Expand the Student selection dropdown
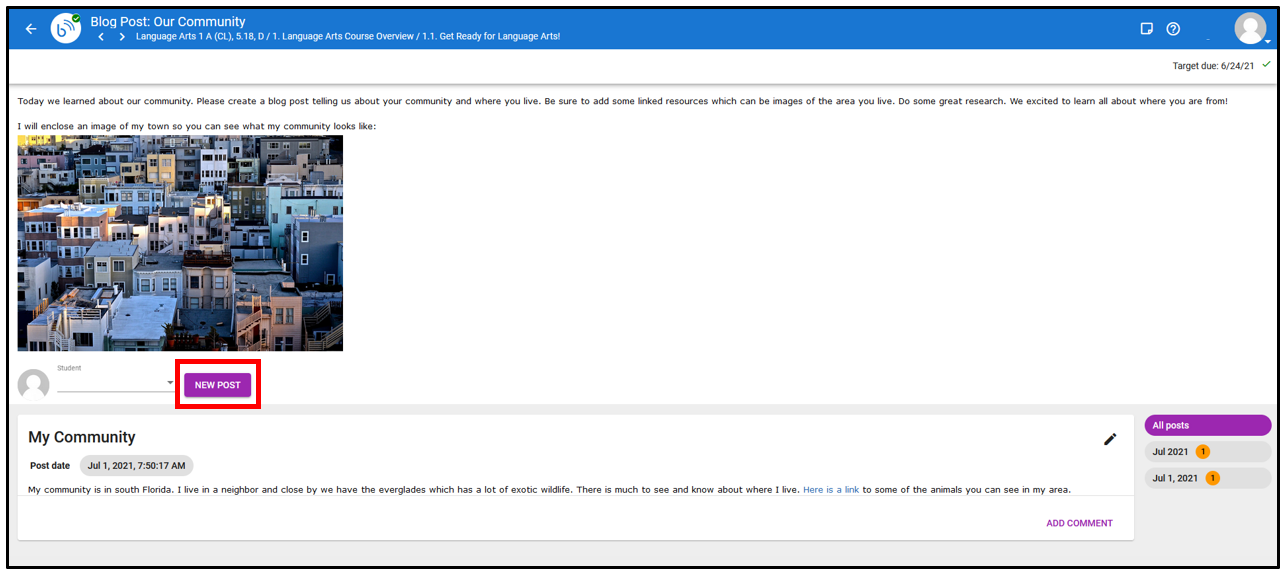The width and height of the screenshot is (1287, 573). tap(170, 383)
